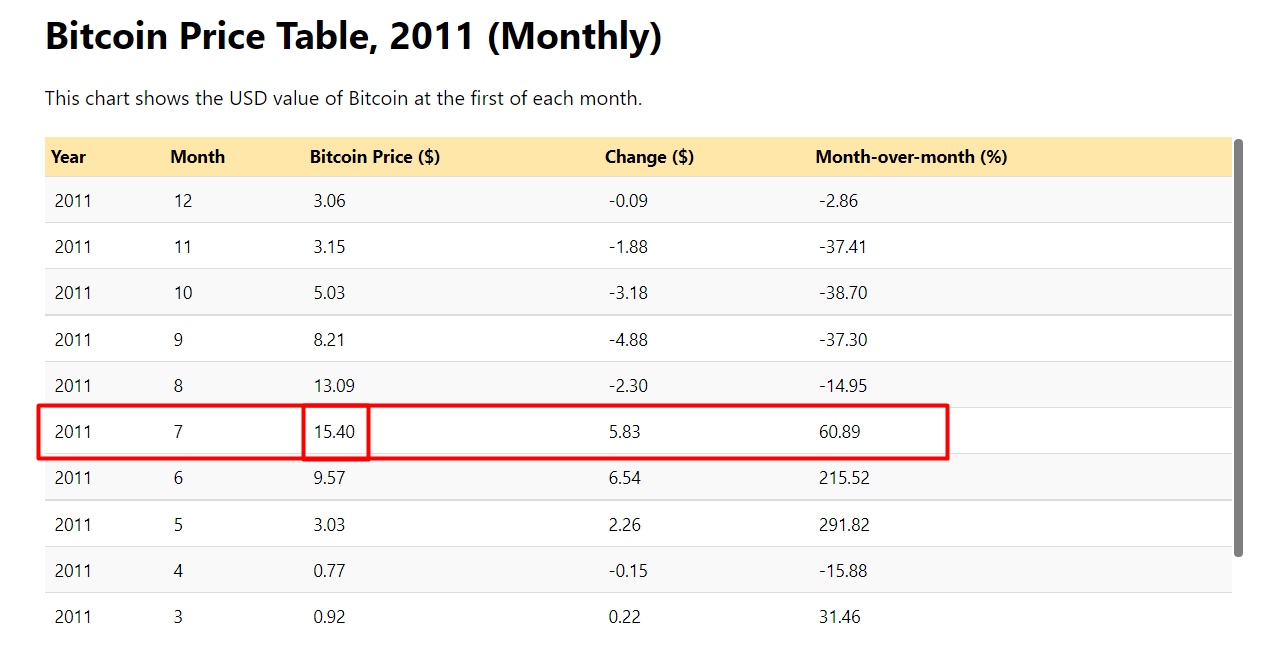Click percent value 291.82
This screenshot has width=1278, height=659.
click(x=844, y=525)
